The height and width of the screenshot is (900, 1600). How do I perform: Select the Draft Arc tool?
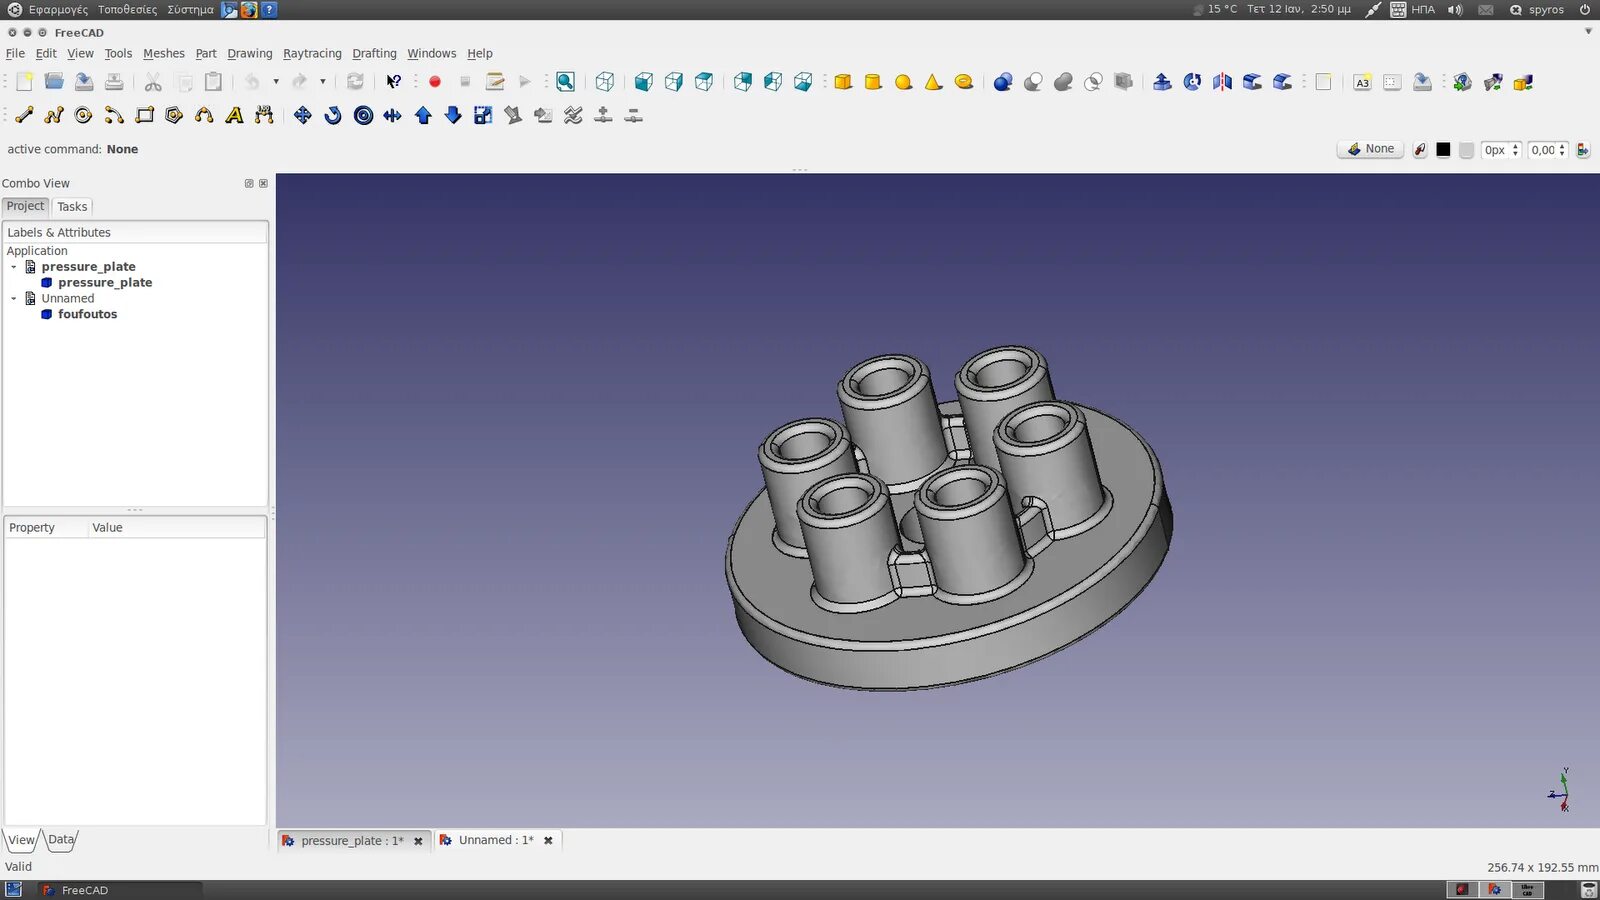click(114, 115)
